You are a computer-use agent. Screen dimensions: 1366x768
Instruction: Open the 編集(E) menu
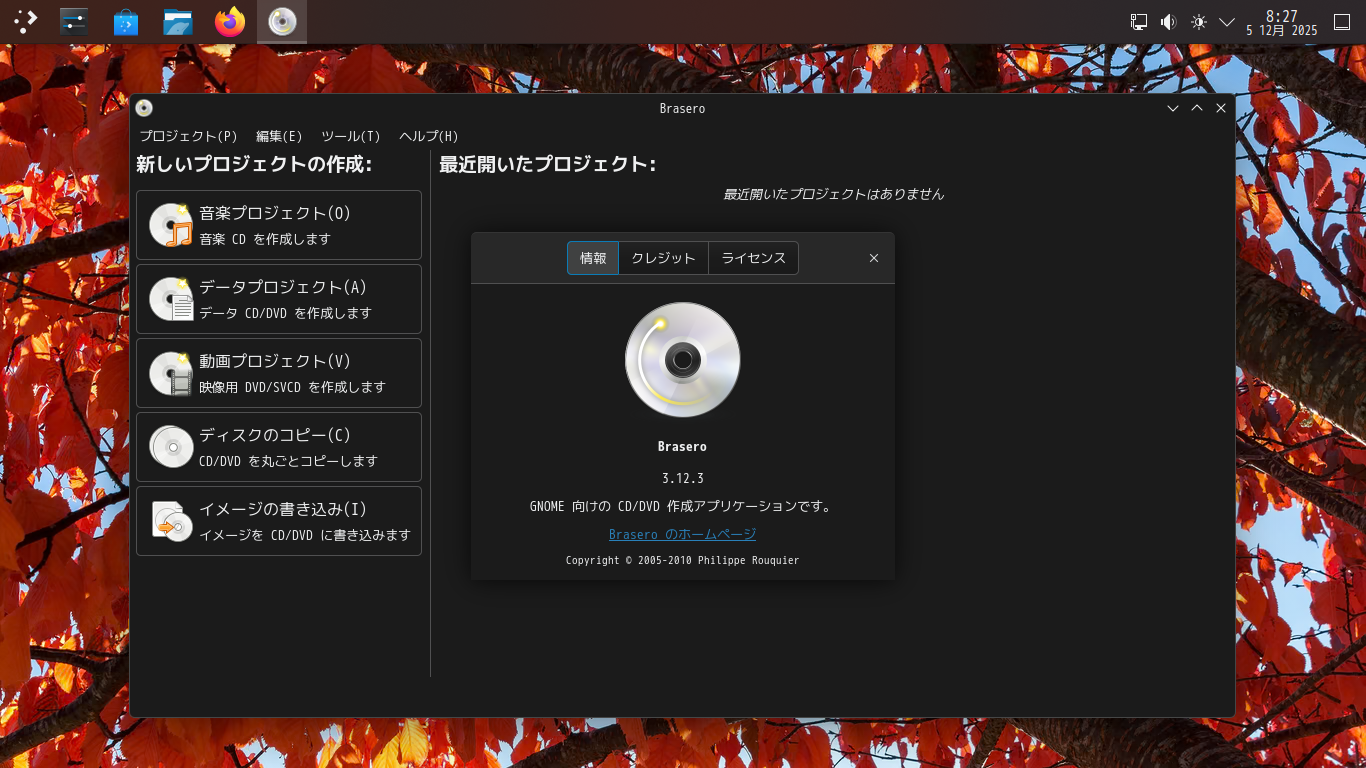click(x=279, y=136)
